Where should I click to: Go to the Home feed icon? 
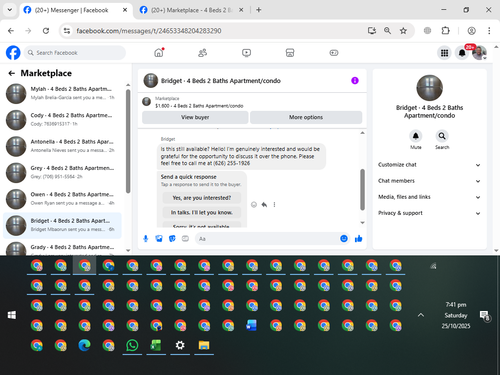click(159, 53)
